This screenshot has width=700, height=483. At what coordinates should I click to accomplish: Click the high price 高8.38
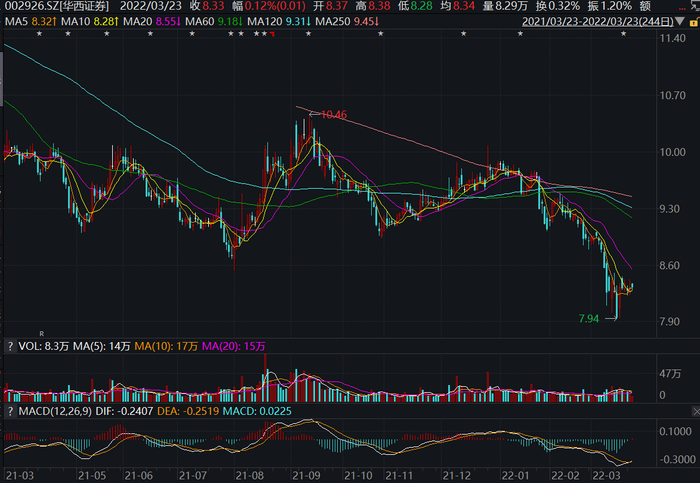pos(373,6)
